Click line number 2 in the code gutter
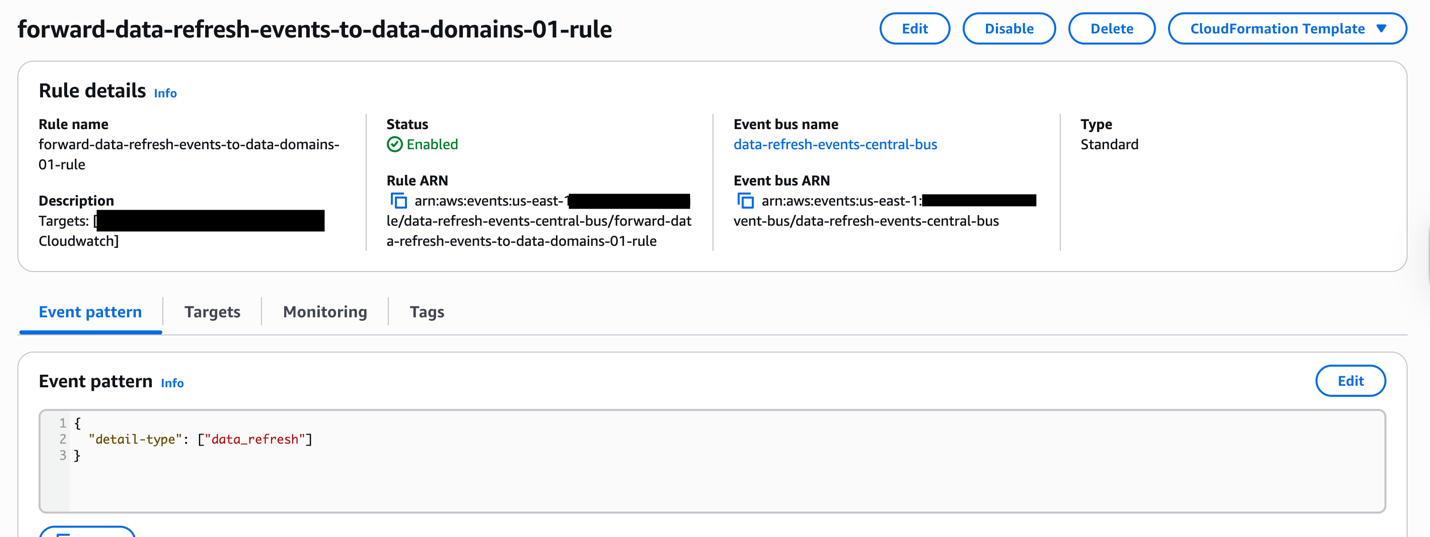 (x=62, y=439)
